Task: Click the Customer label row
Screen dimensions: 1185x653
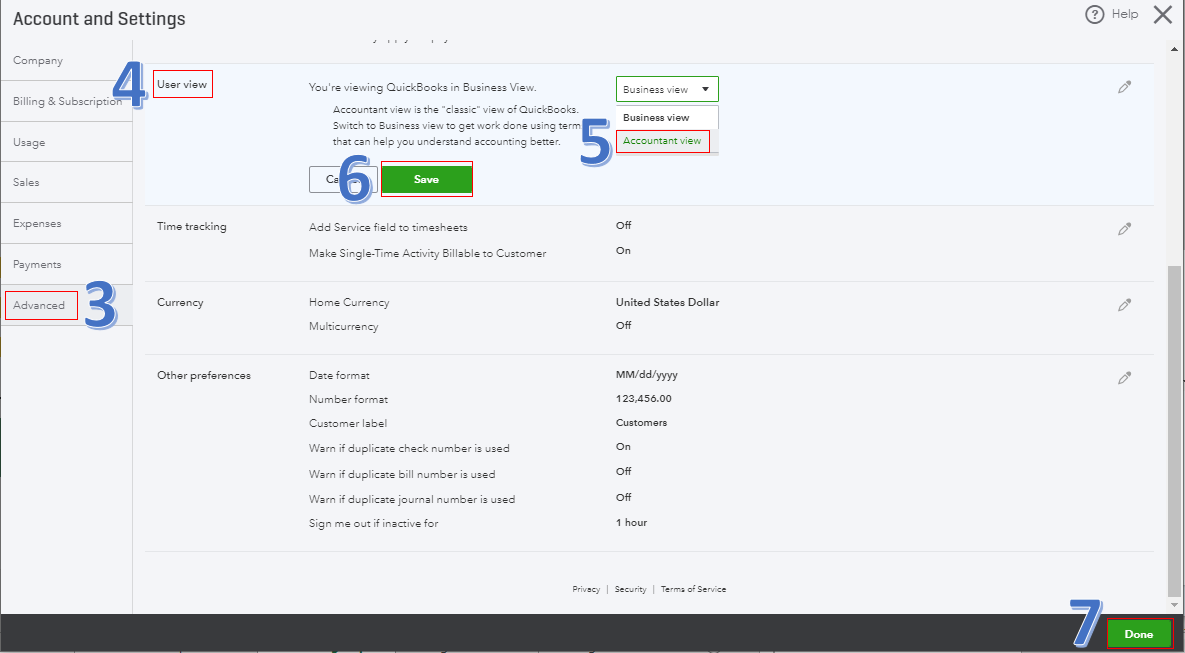Action: pyautogui.click(x=348, y=423)
